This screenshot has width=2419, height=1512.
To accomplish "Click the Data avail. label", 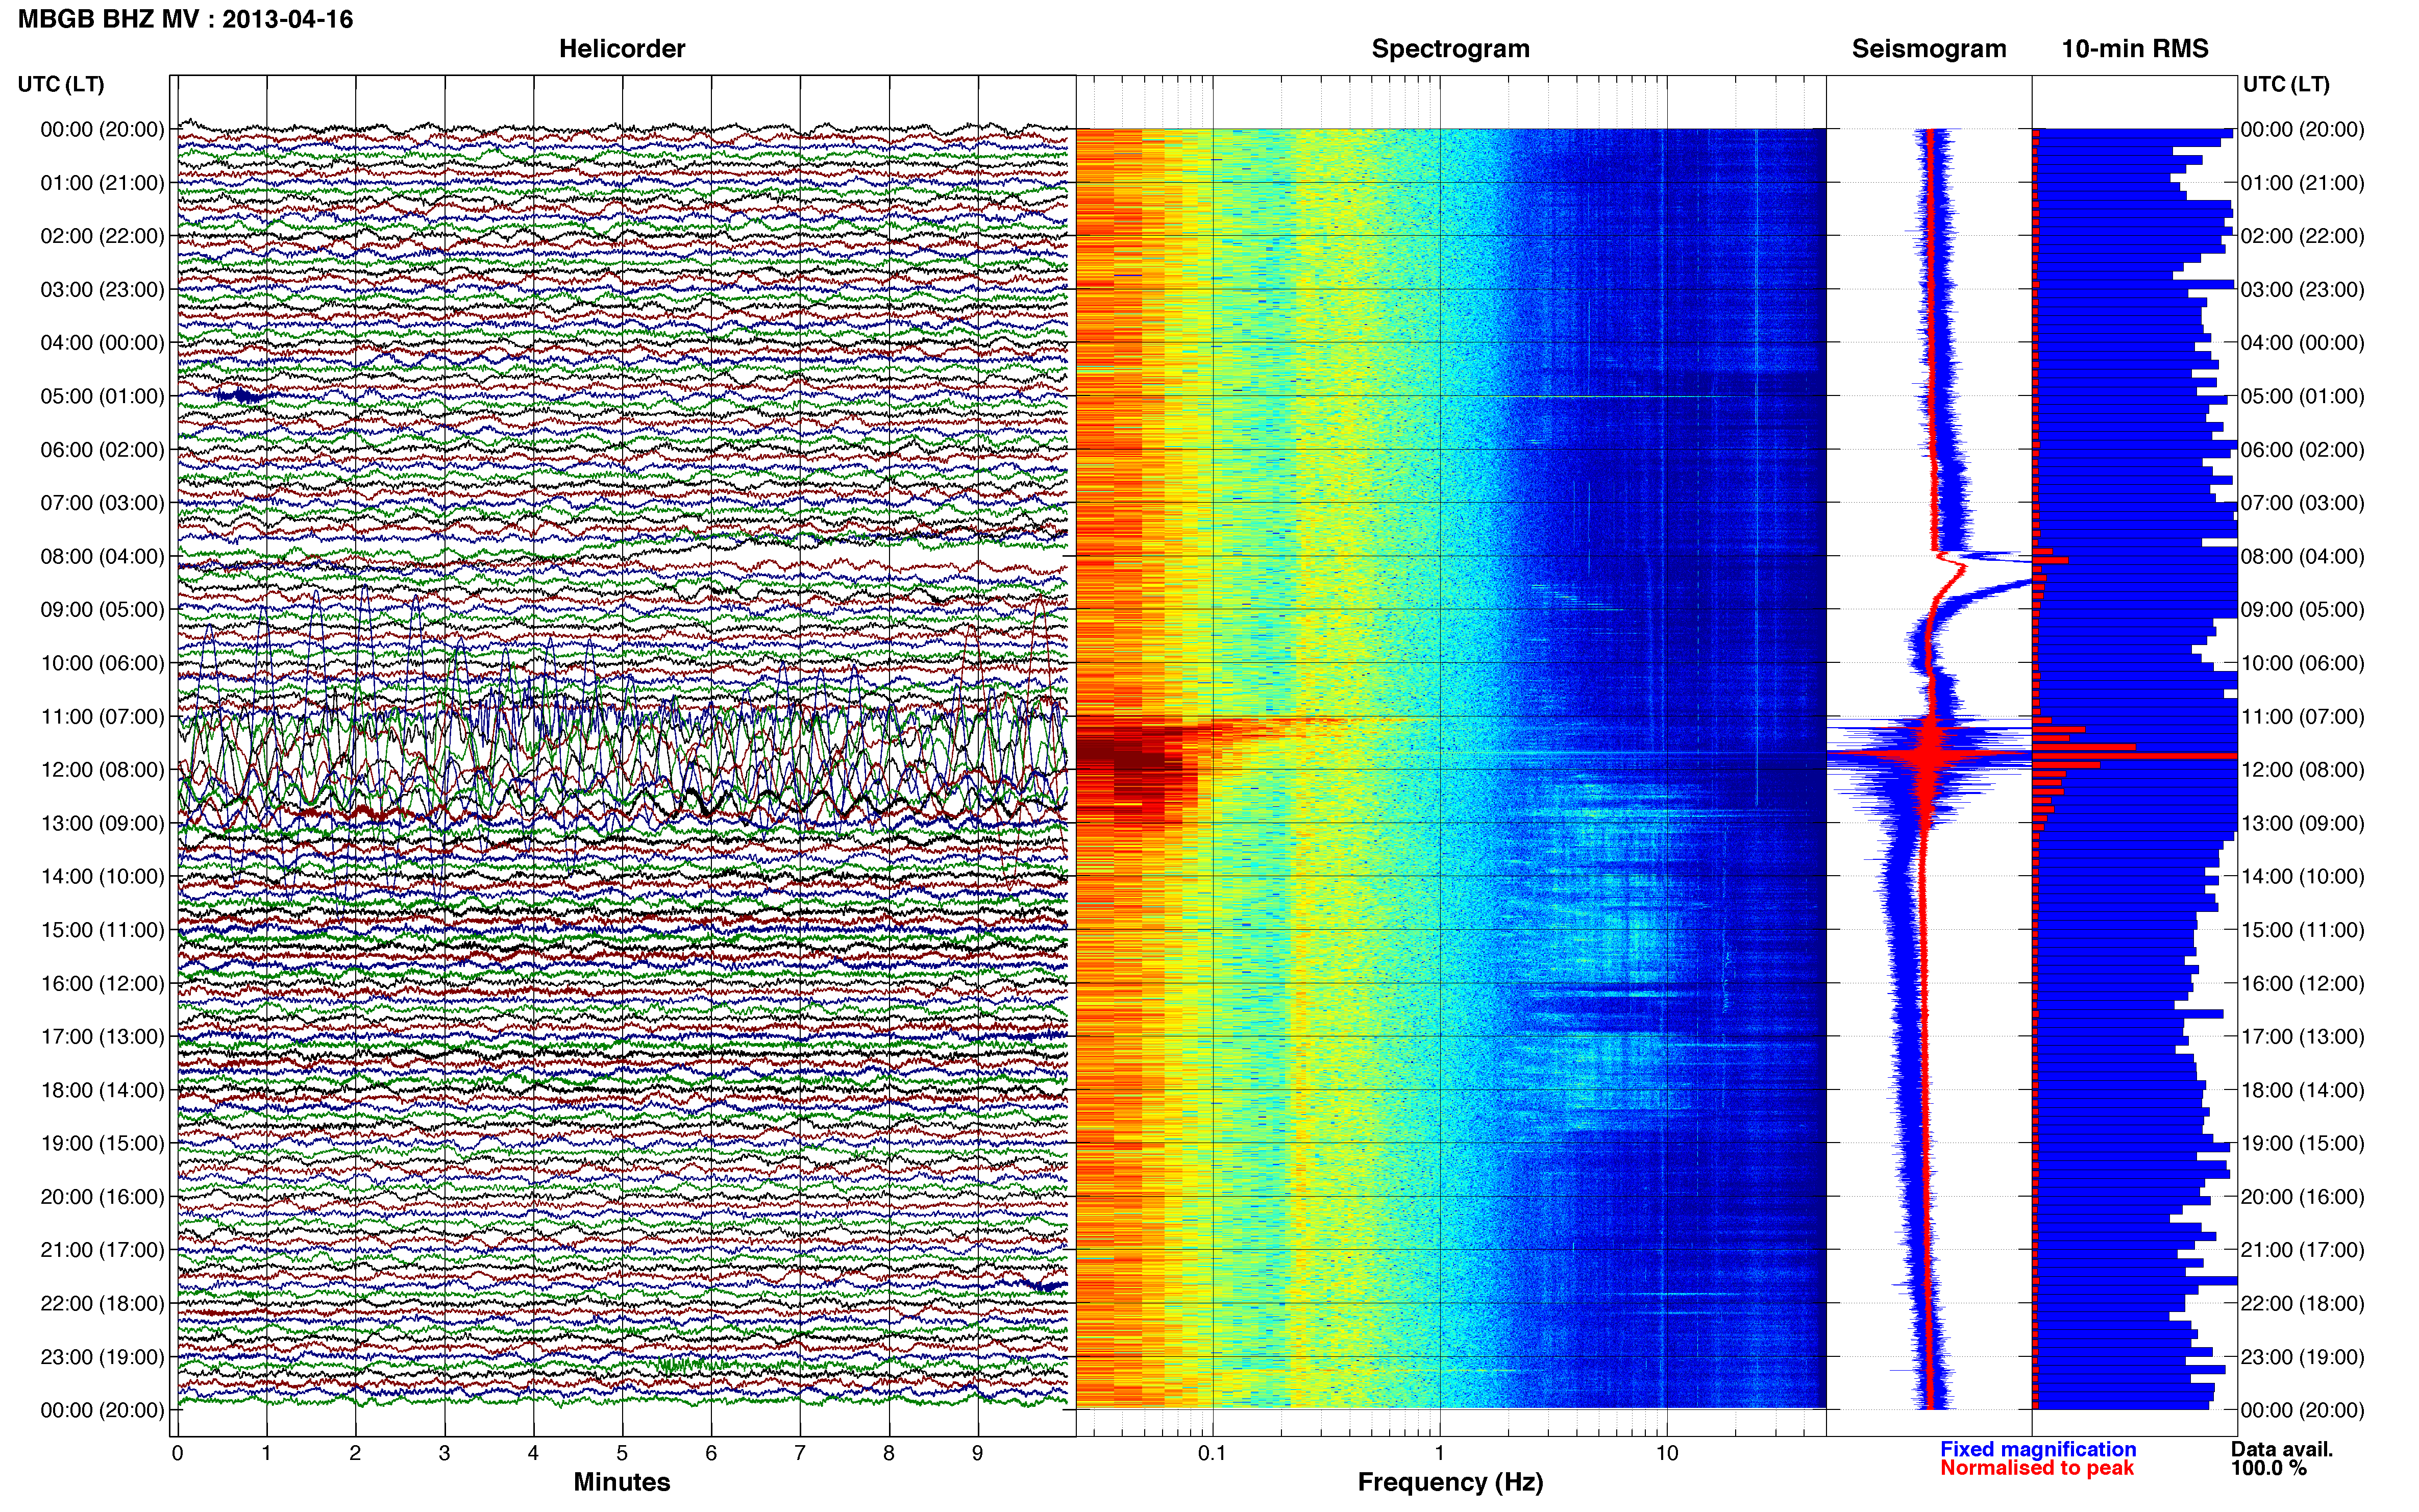I will pyautogui.click(x=2282, y=1449).
